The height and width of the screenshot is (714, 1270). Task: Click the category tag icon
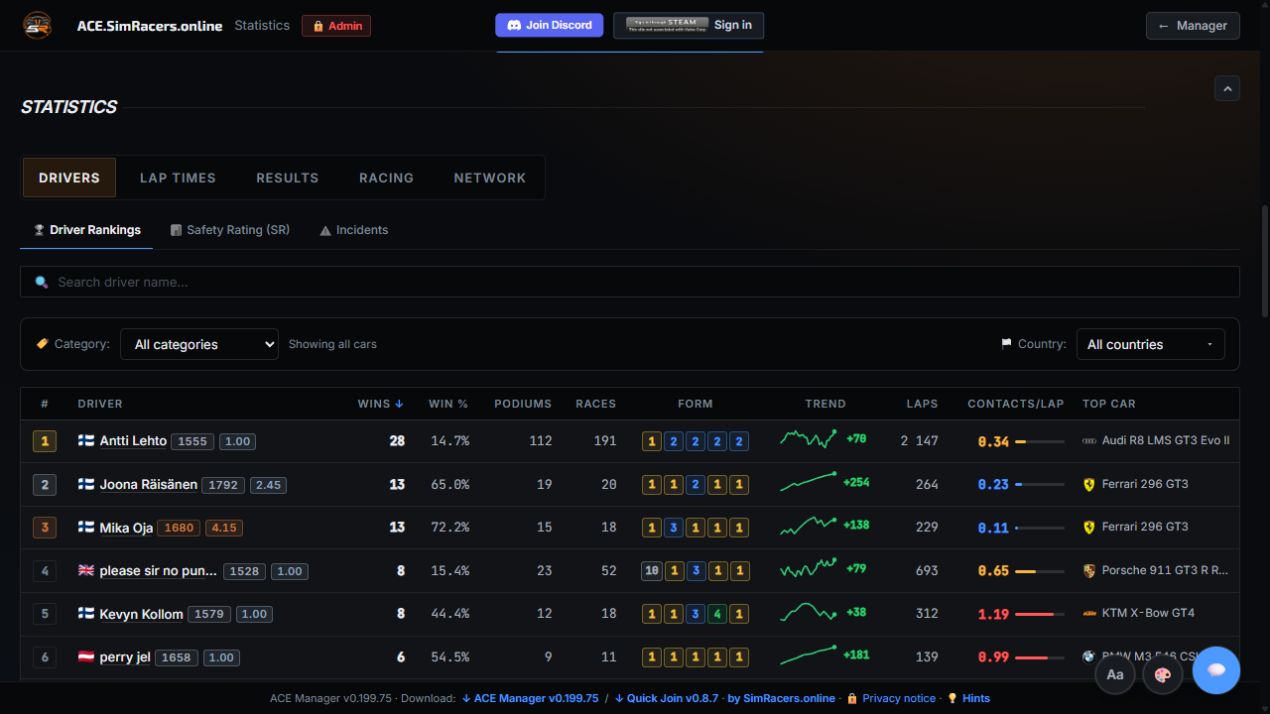(x=42, y=344)
